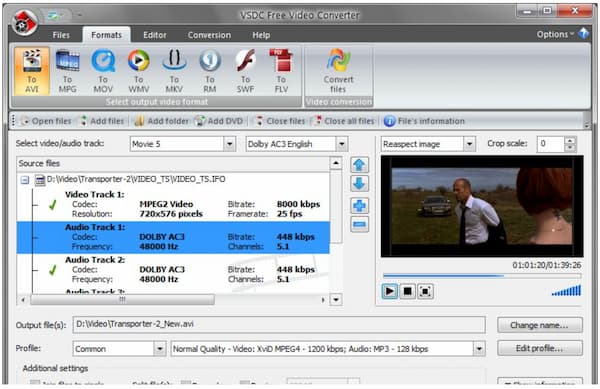Choose To MKV output format
This screenshot has height=389, width=600.
tap(174, 71)
